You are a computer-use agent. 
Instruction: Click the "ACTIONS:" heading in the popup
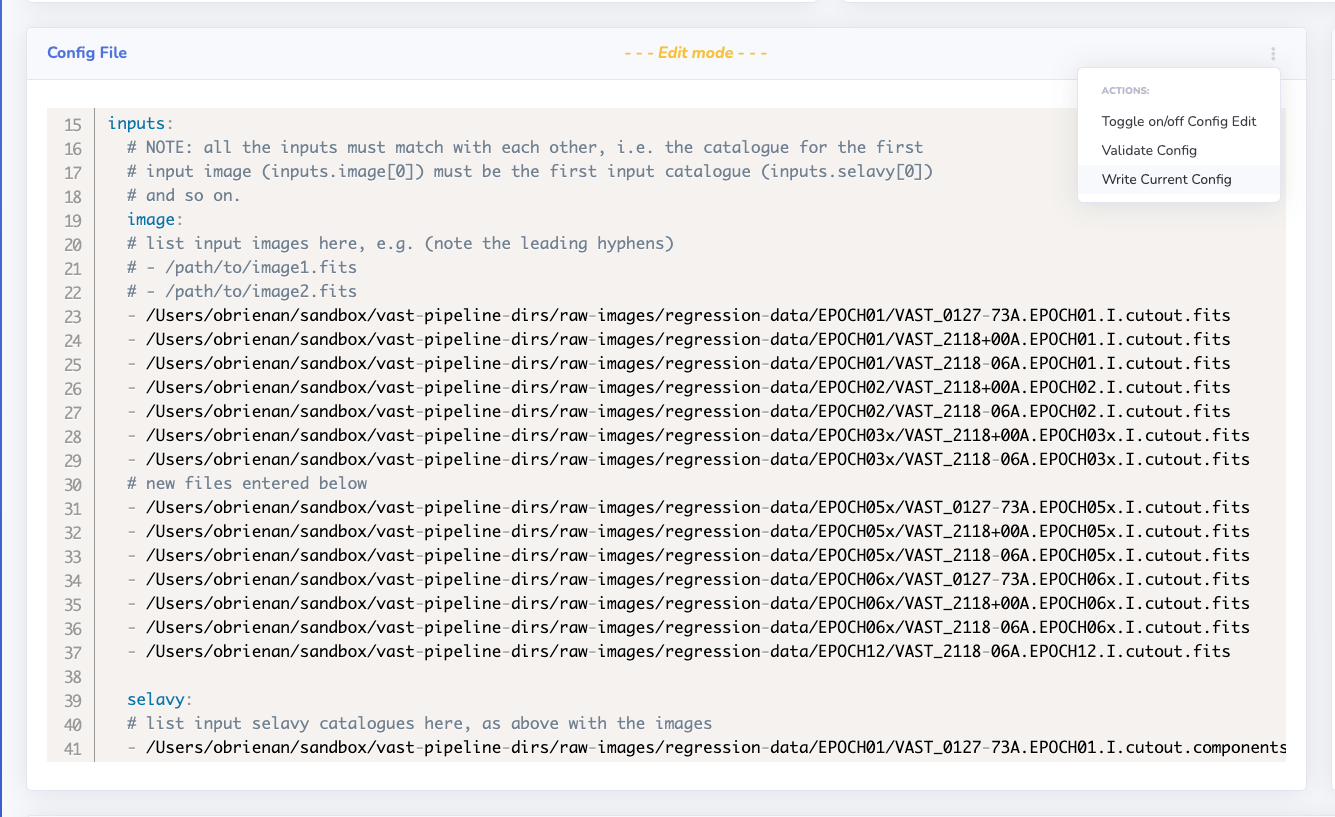point(1125,90)
